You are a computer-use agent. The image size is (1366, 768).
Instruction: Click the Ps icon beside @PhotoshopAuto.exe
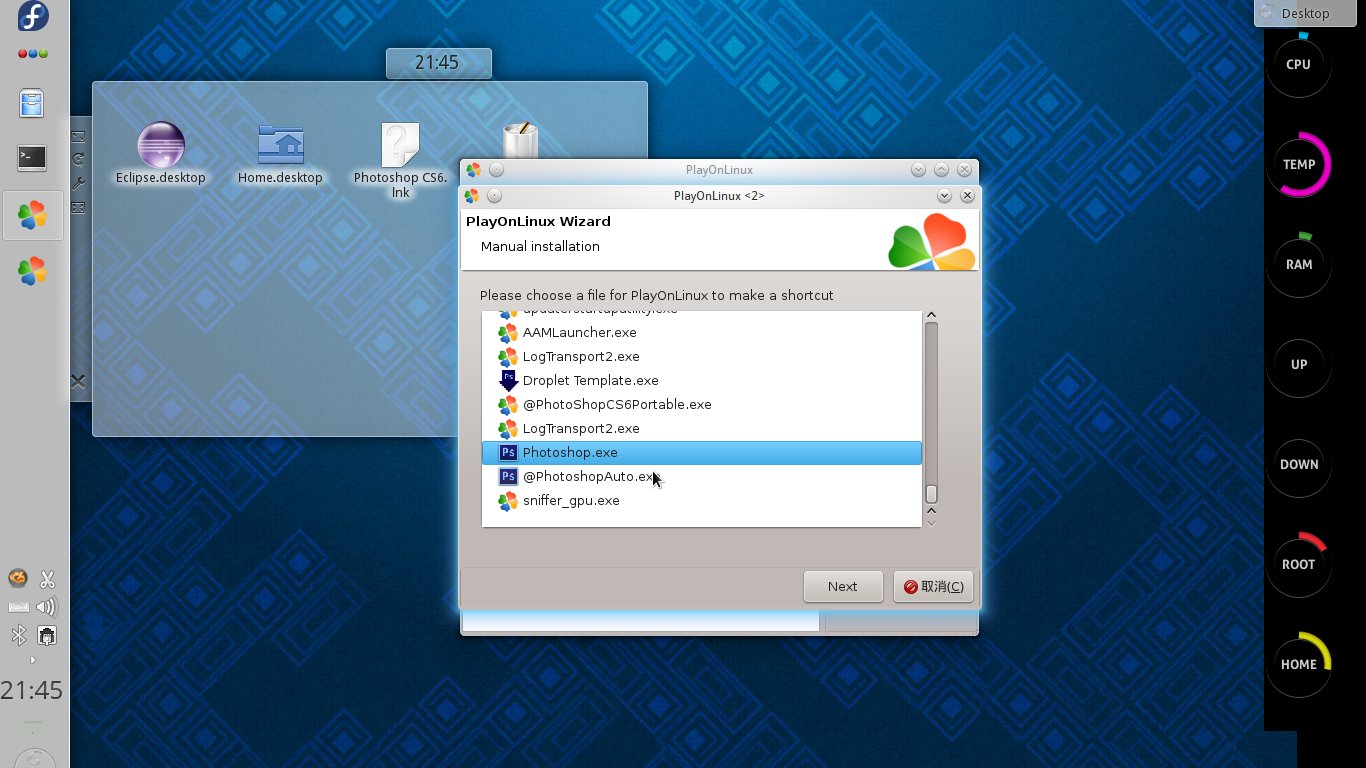point(508,476)
